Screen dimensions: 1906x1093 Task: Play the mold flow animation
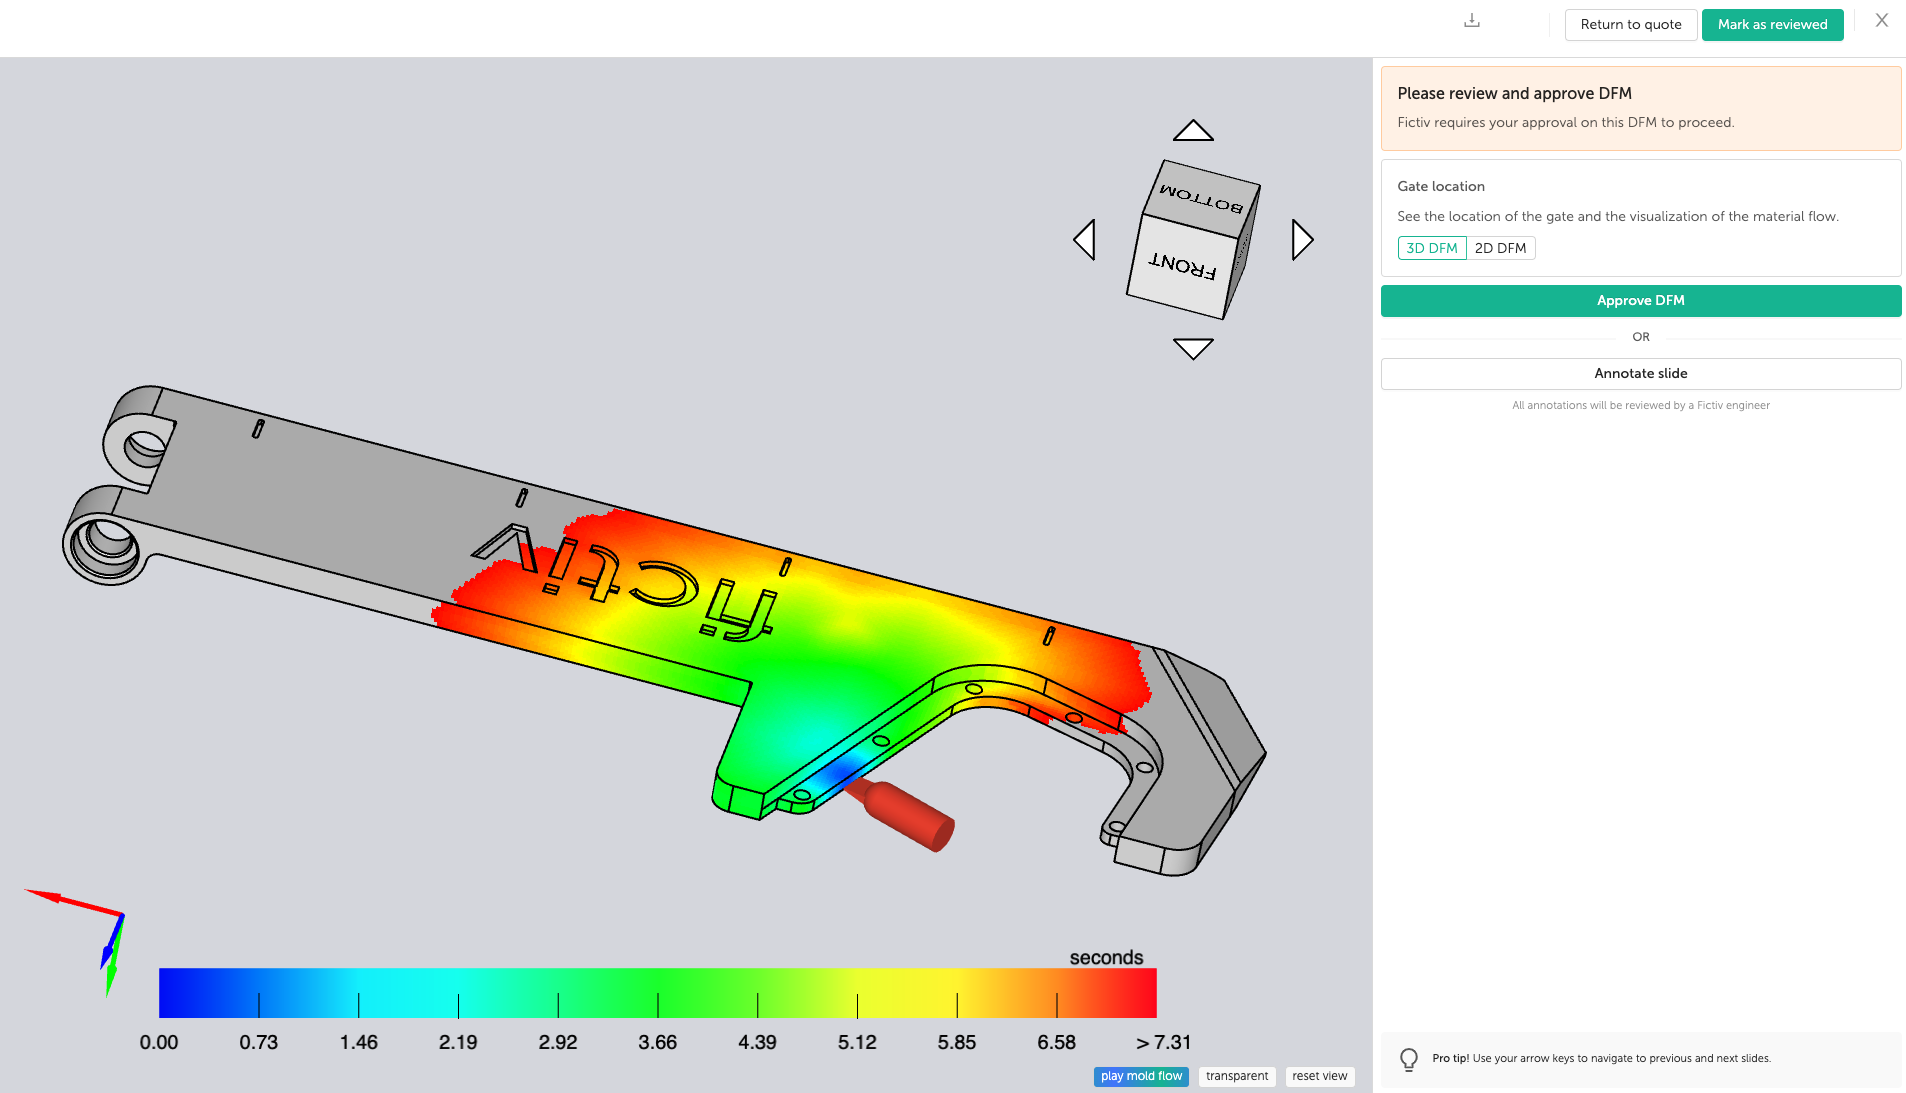point(1141,1076)
